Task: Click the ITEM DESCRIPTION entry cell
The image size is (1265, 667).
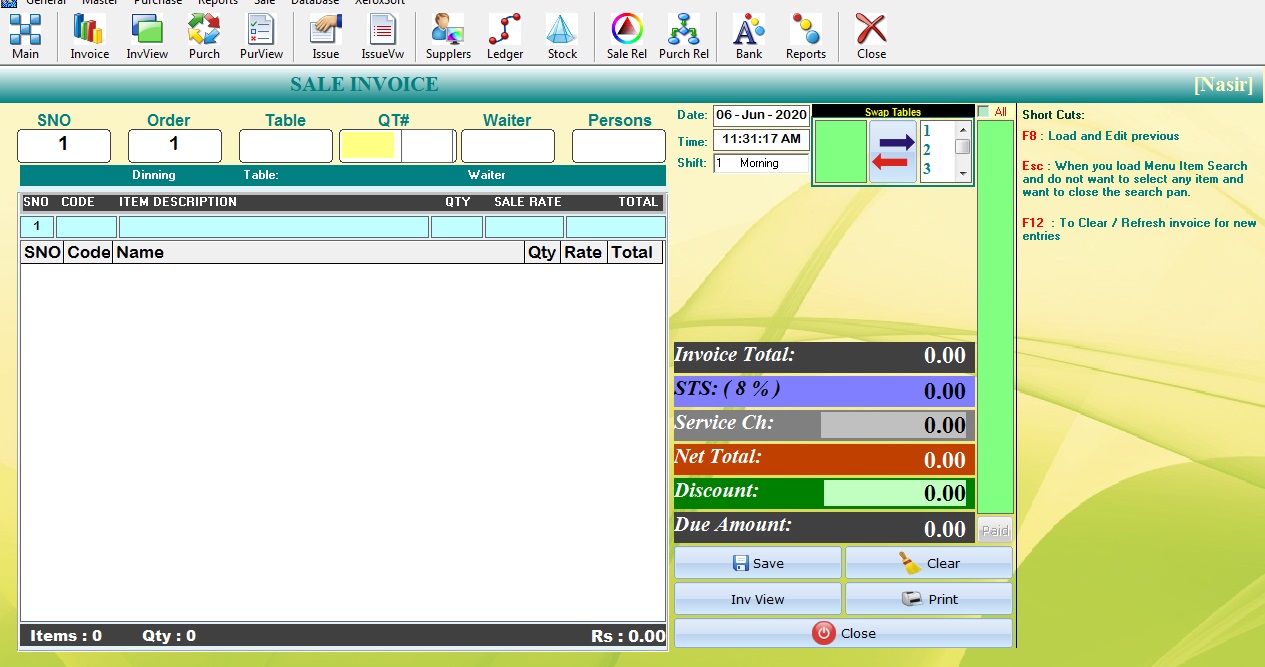Action: pos(274,227)
